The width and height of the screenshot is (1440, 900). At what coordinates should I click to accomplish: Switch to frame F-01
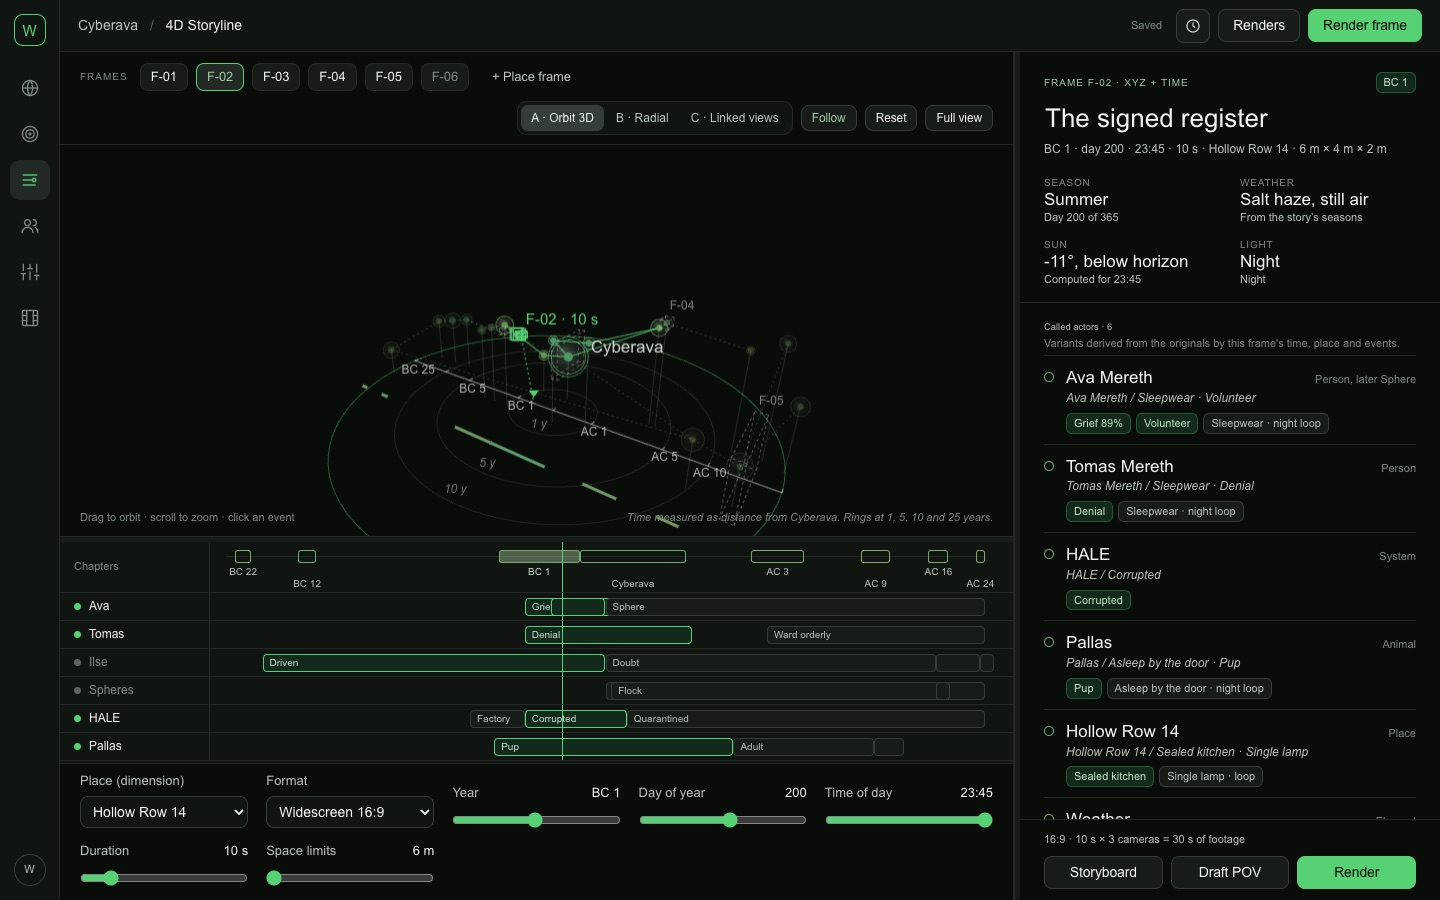(163, 77)
